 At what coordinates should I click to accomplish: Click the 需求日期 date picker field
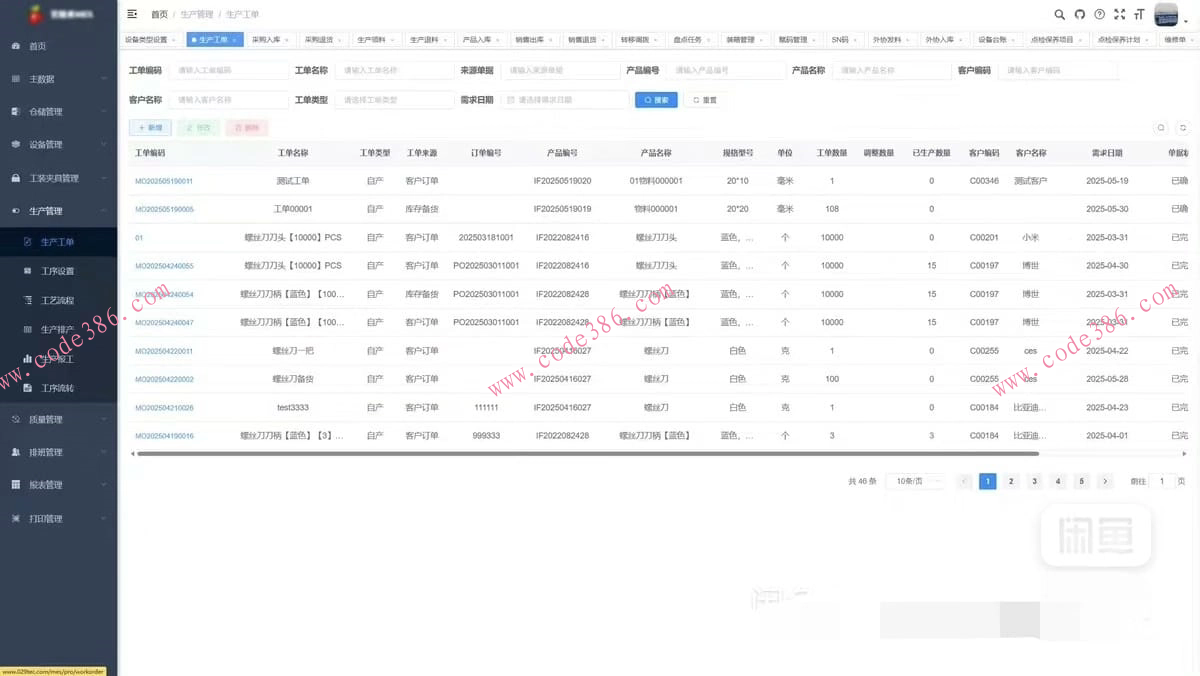click(x=567, y=100)
